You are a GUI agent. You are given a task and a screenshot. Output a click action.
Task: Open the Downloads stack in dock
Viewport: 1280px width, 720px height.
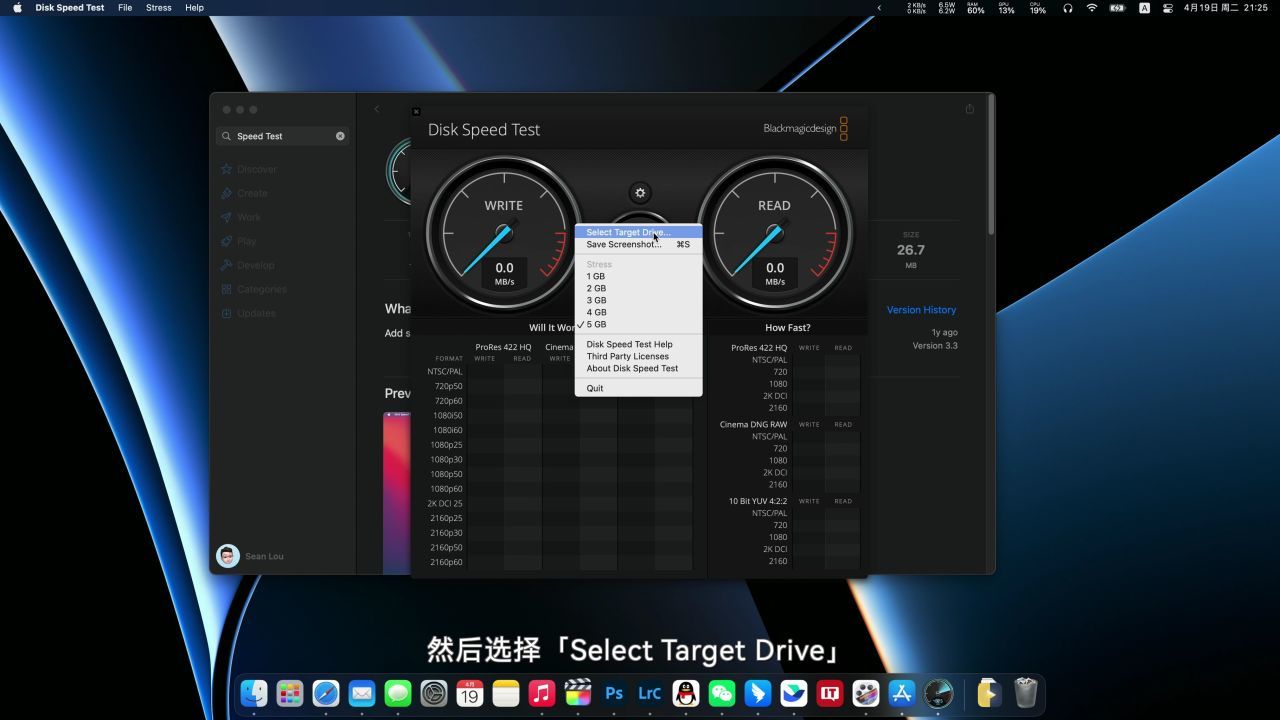(988, 693)
